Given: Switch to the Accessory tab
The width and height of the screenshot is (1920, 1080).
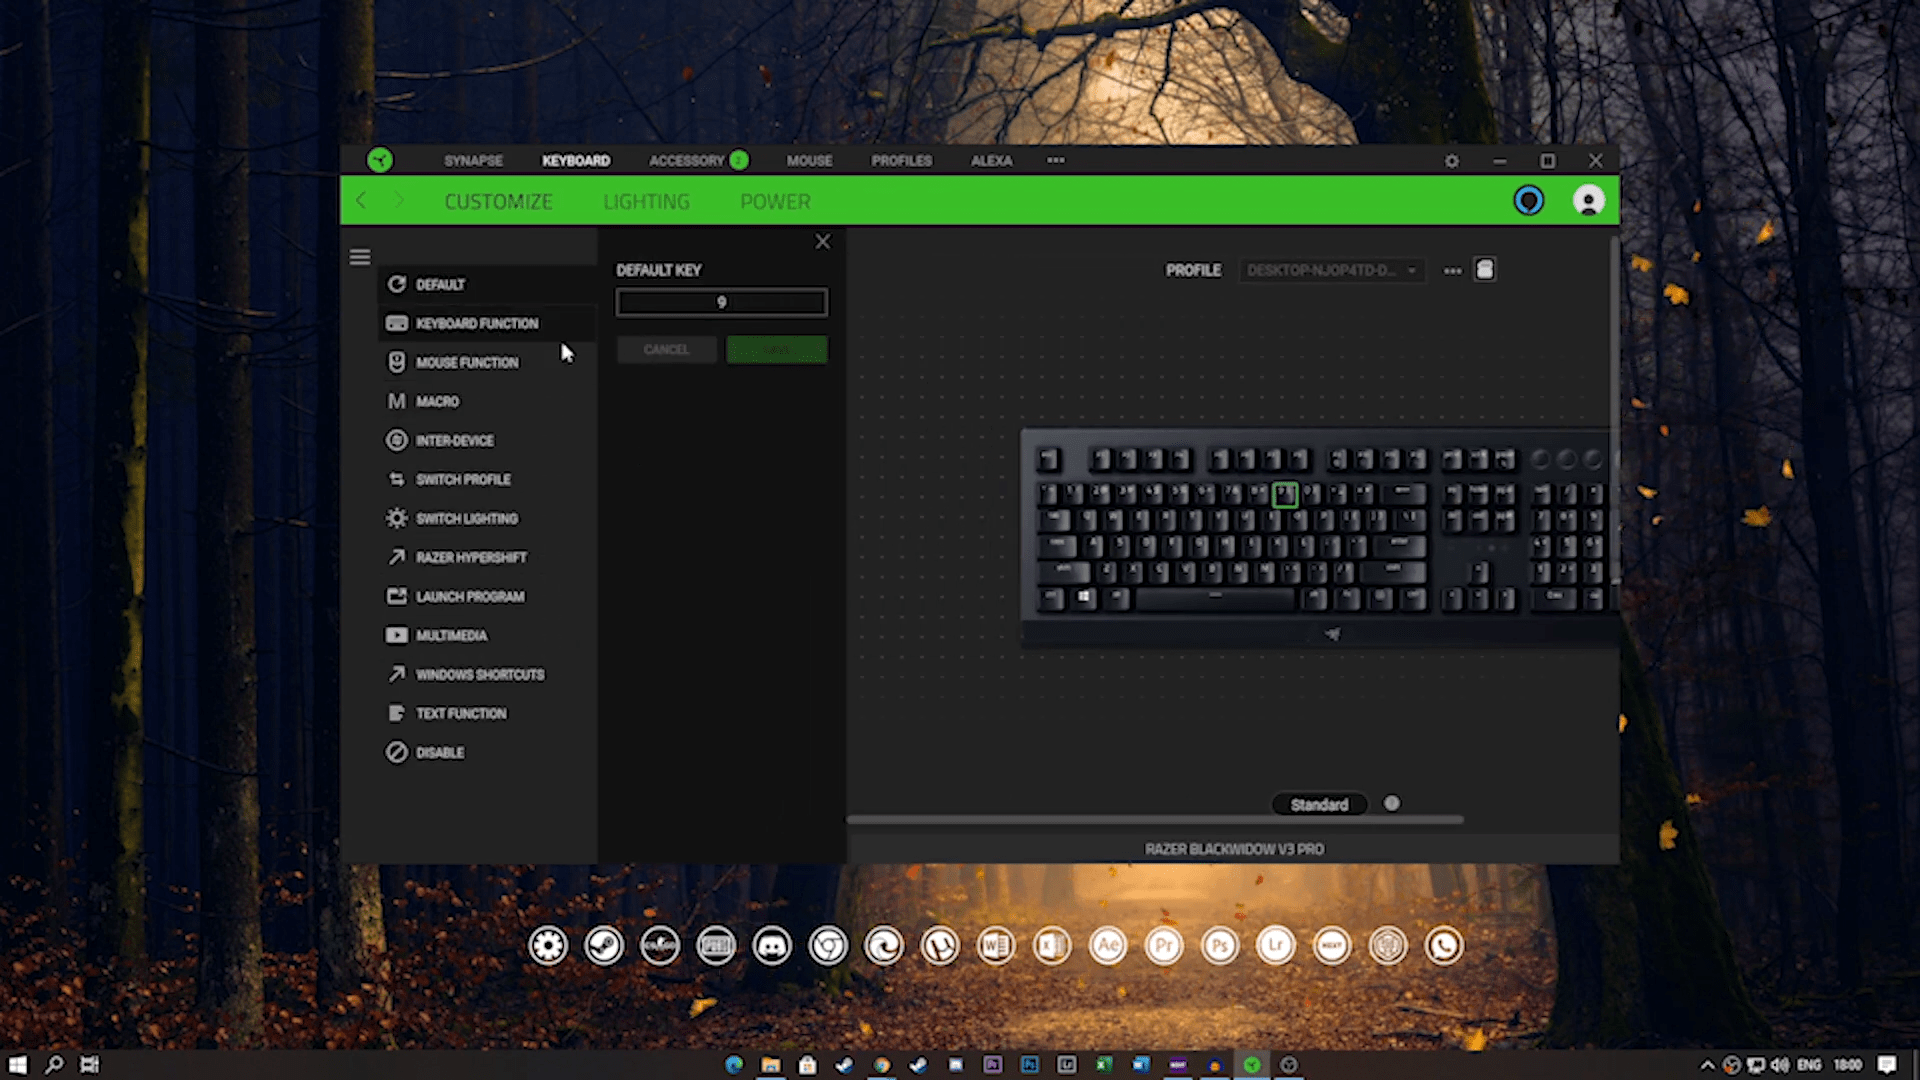Looking at the screenshot, I should point(687,160).
